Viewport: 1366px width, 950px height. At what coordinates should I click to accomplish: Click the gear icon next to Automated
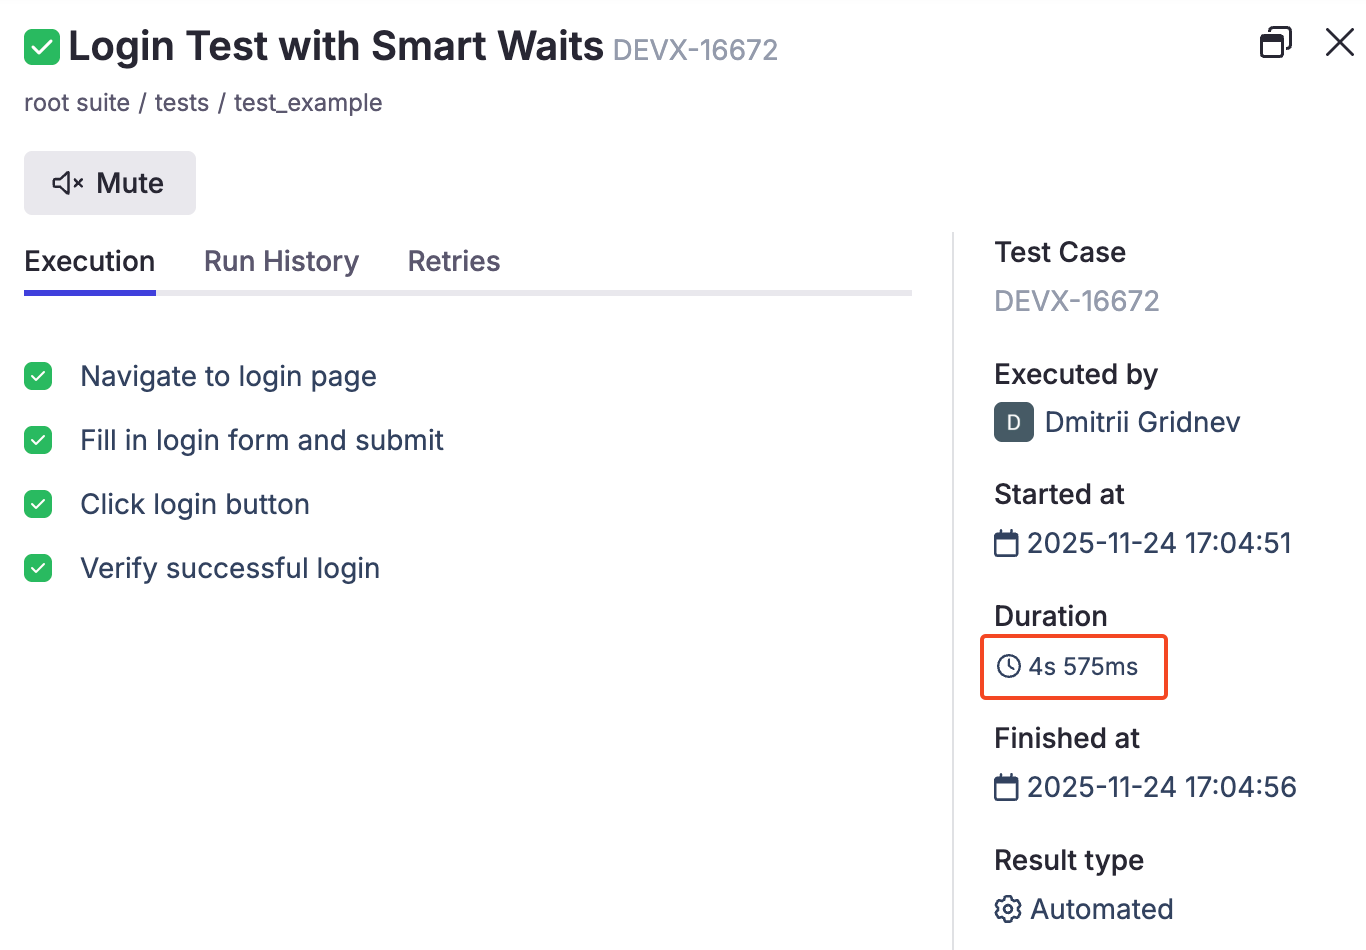click(1008, 909)
